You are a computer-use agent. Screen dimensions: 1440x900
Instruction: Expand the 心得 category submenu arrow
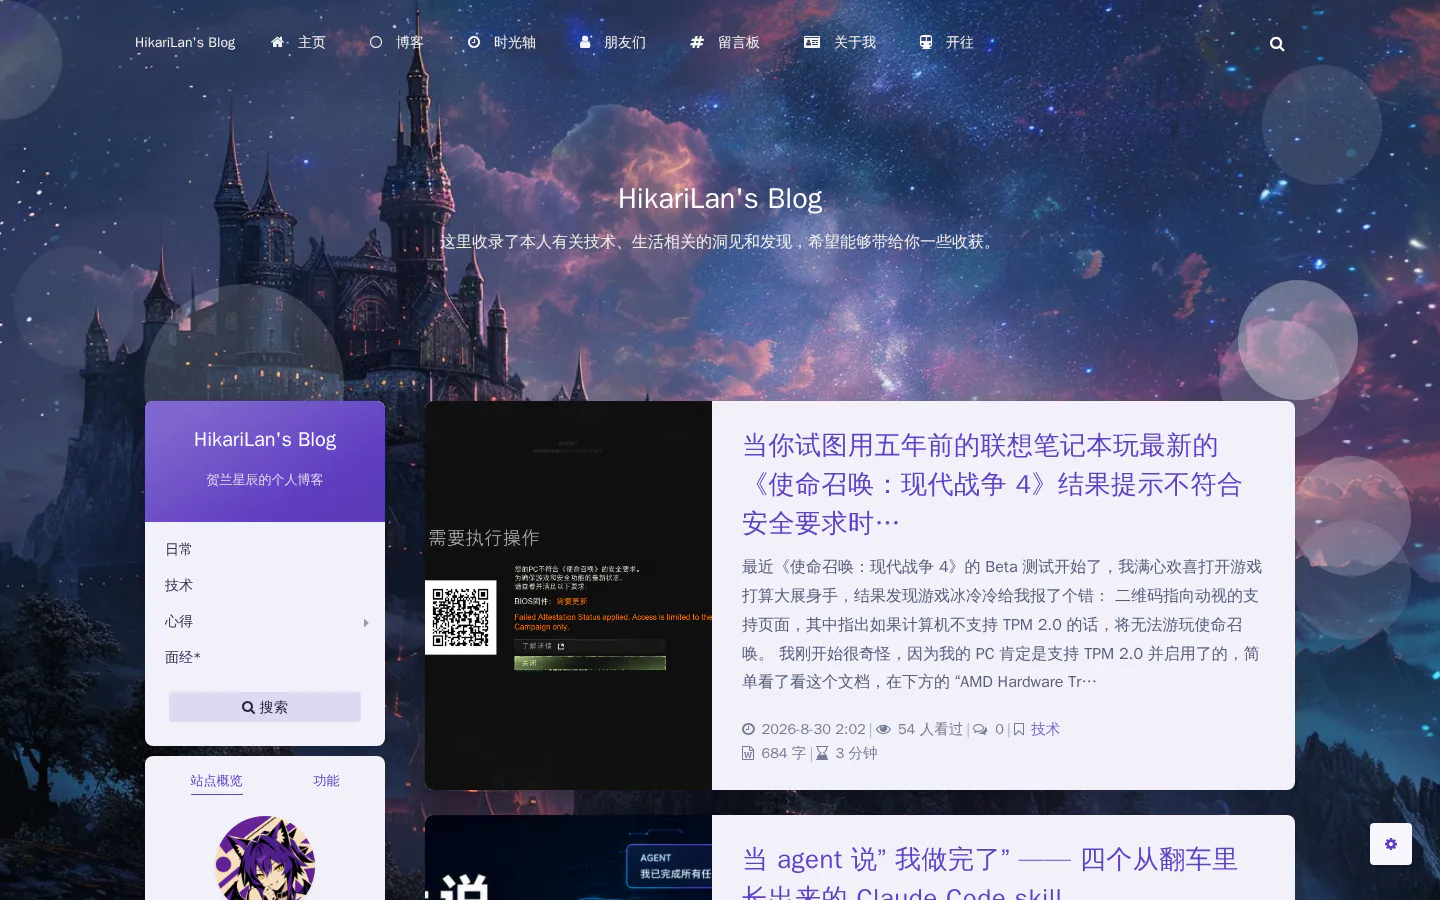(366, 622)
